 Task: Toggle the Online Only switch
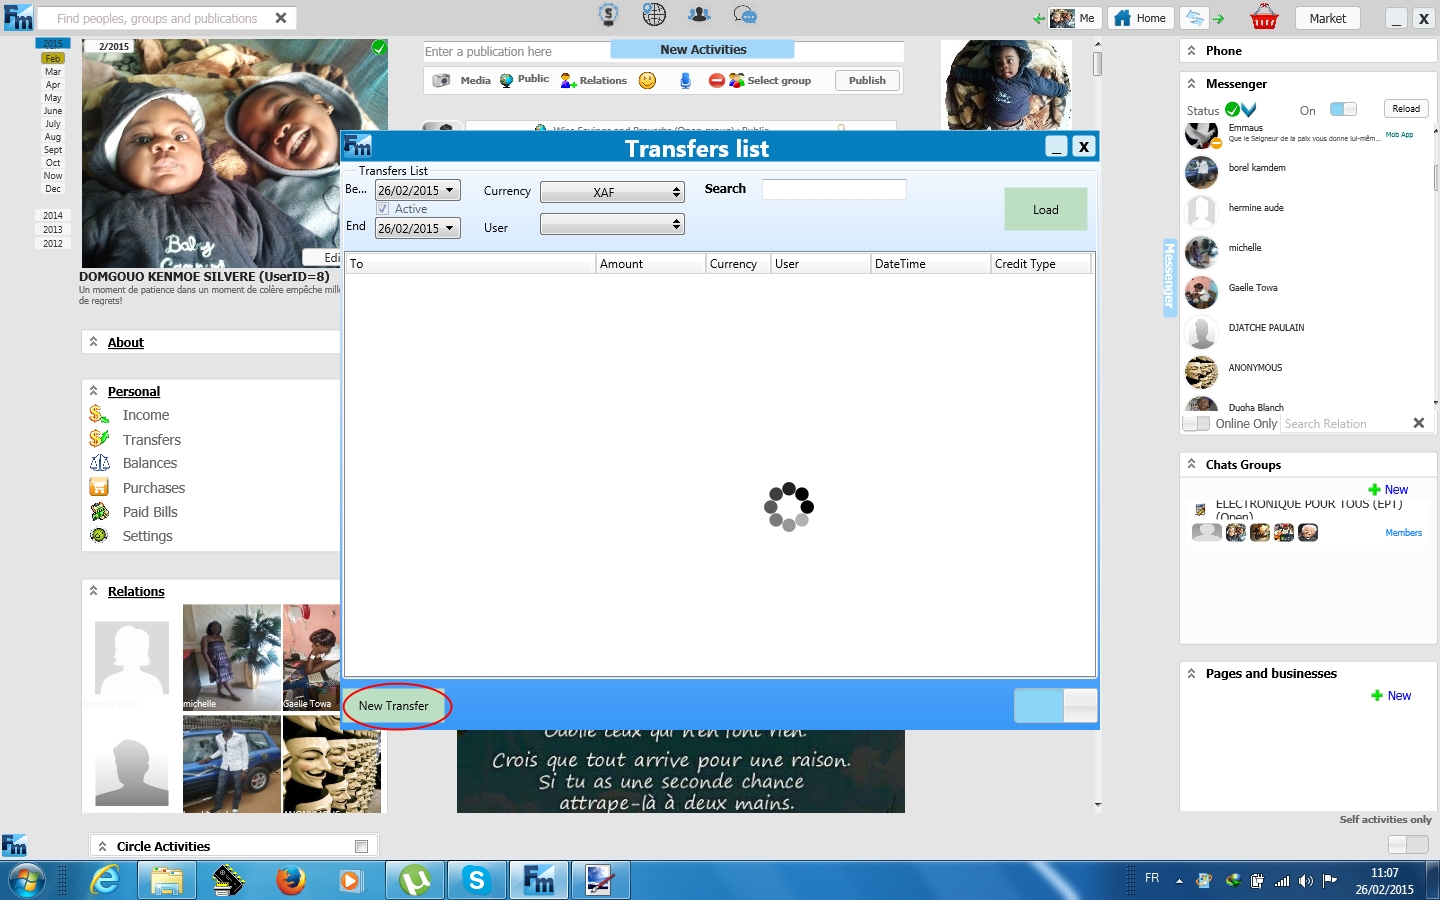[1196, 424]
